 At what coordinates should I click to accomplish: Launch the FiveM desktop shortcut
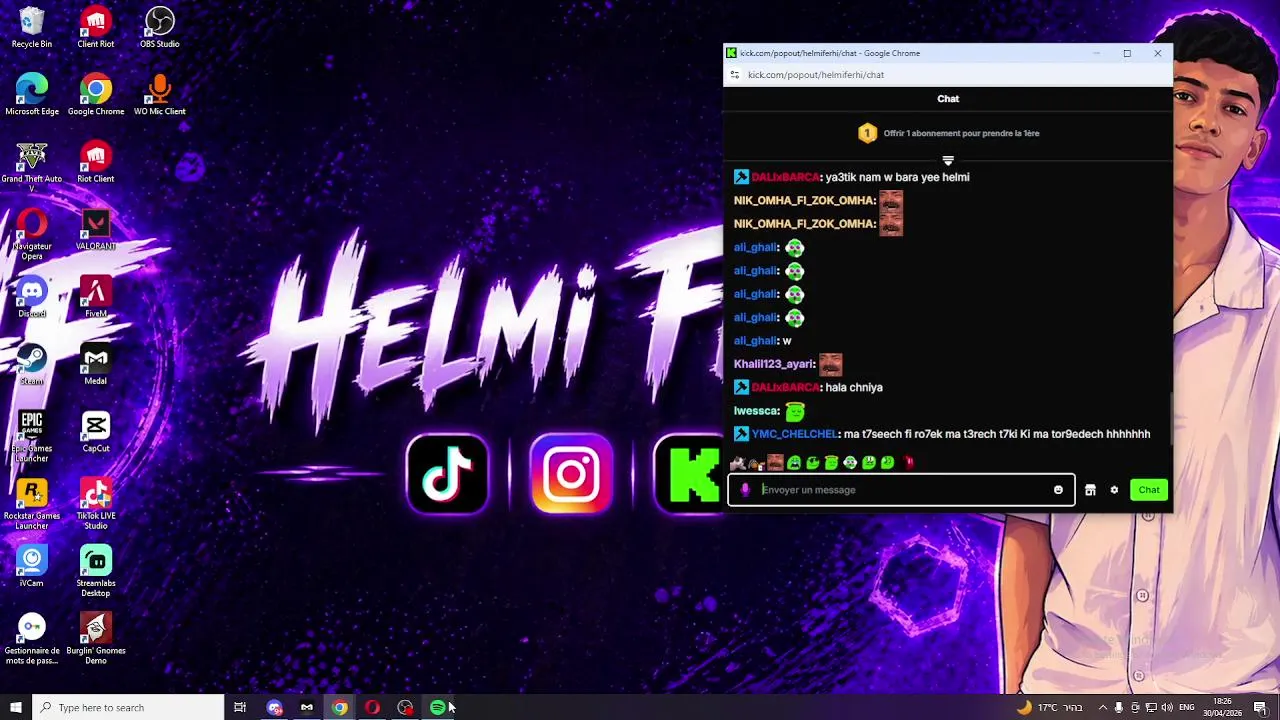click(x=96, y=298)
